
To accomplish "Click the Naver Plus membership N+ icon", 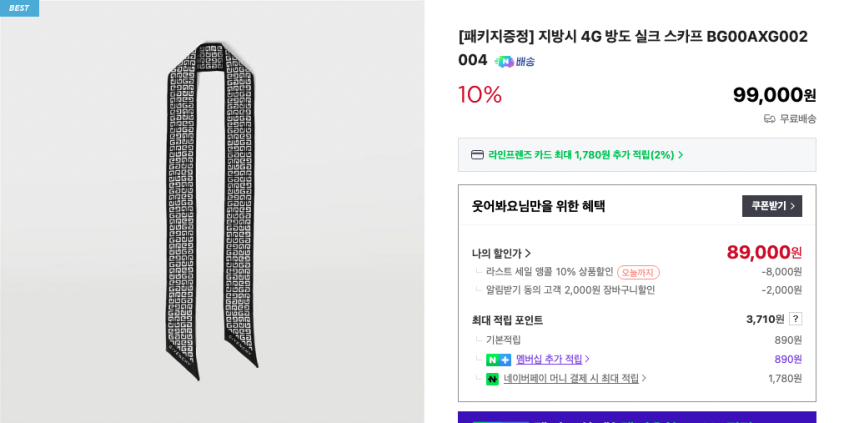I will point(498,360).
